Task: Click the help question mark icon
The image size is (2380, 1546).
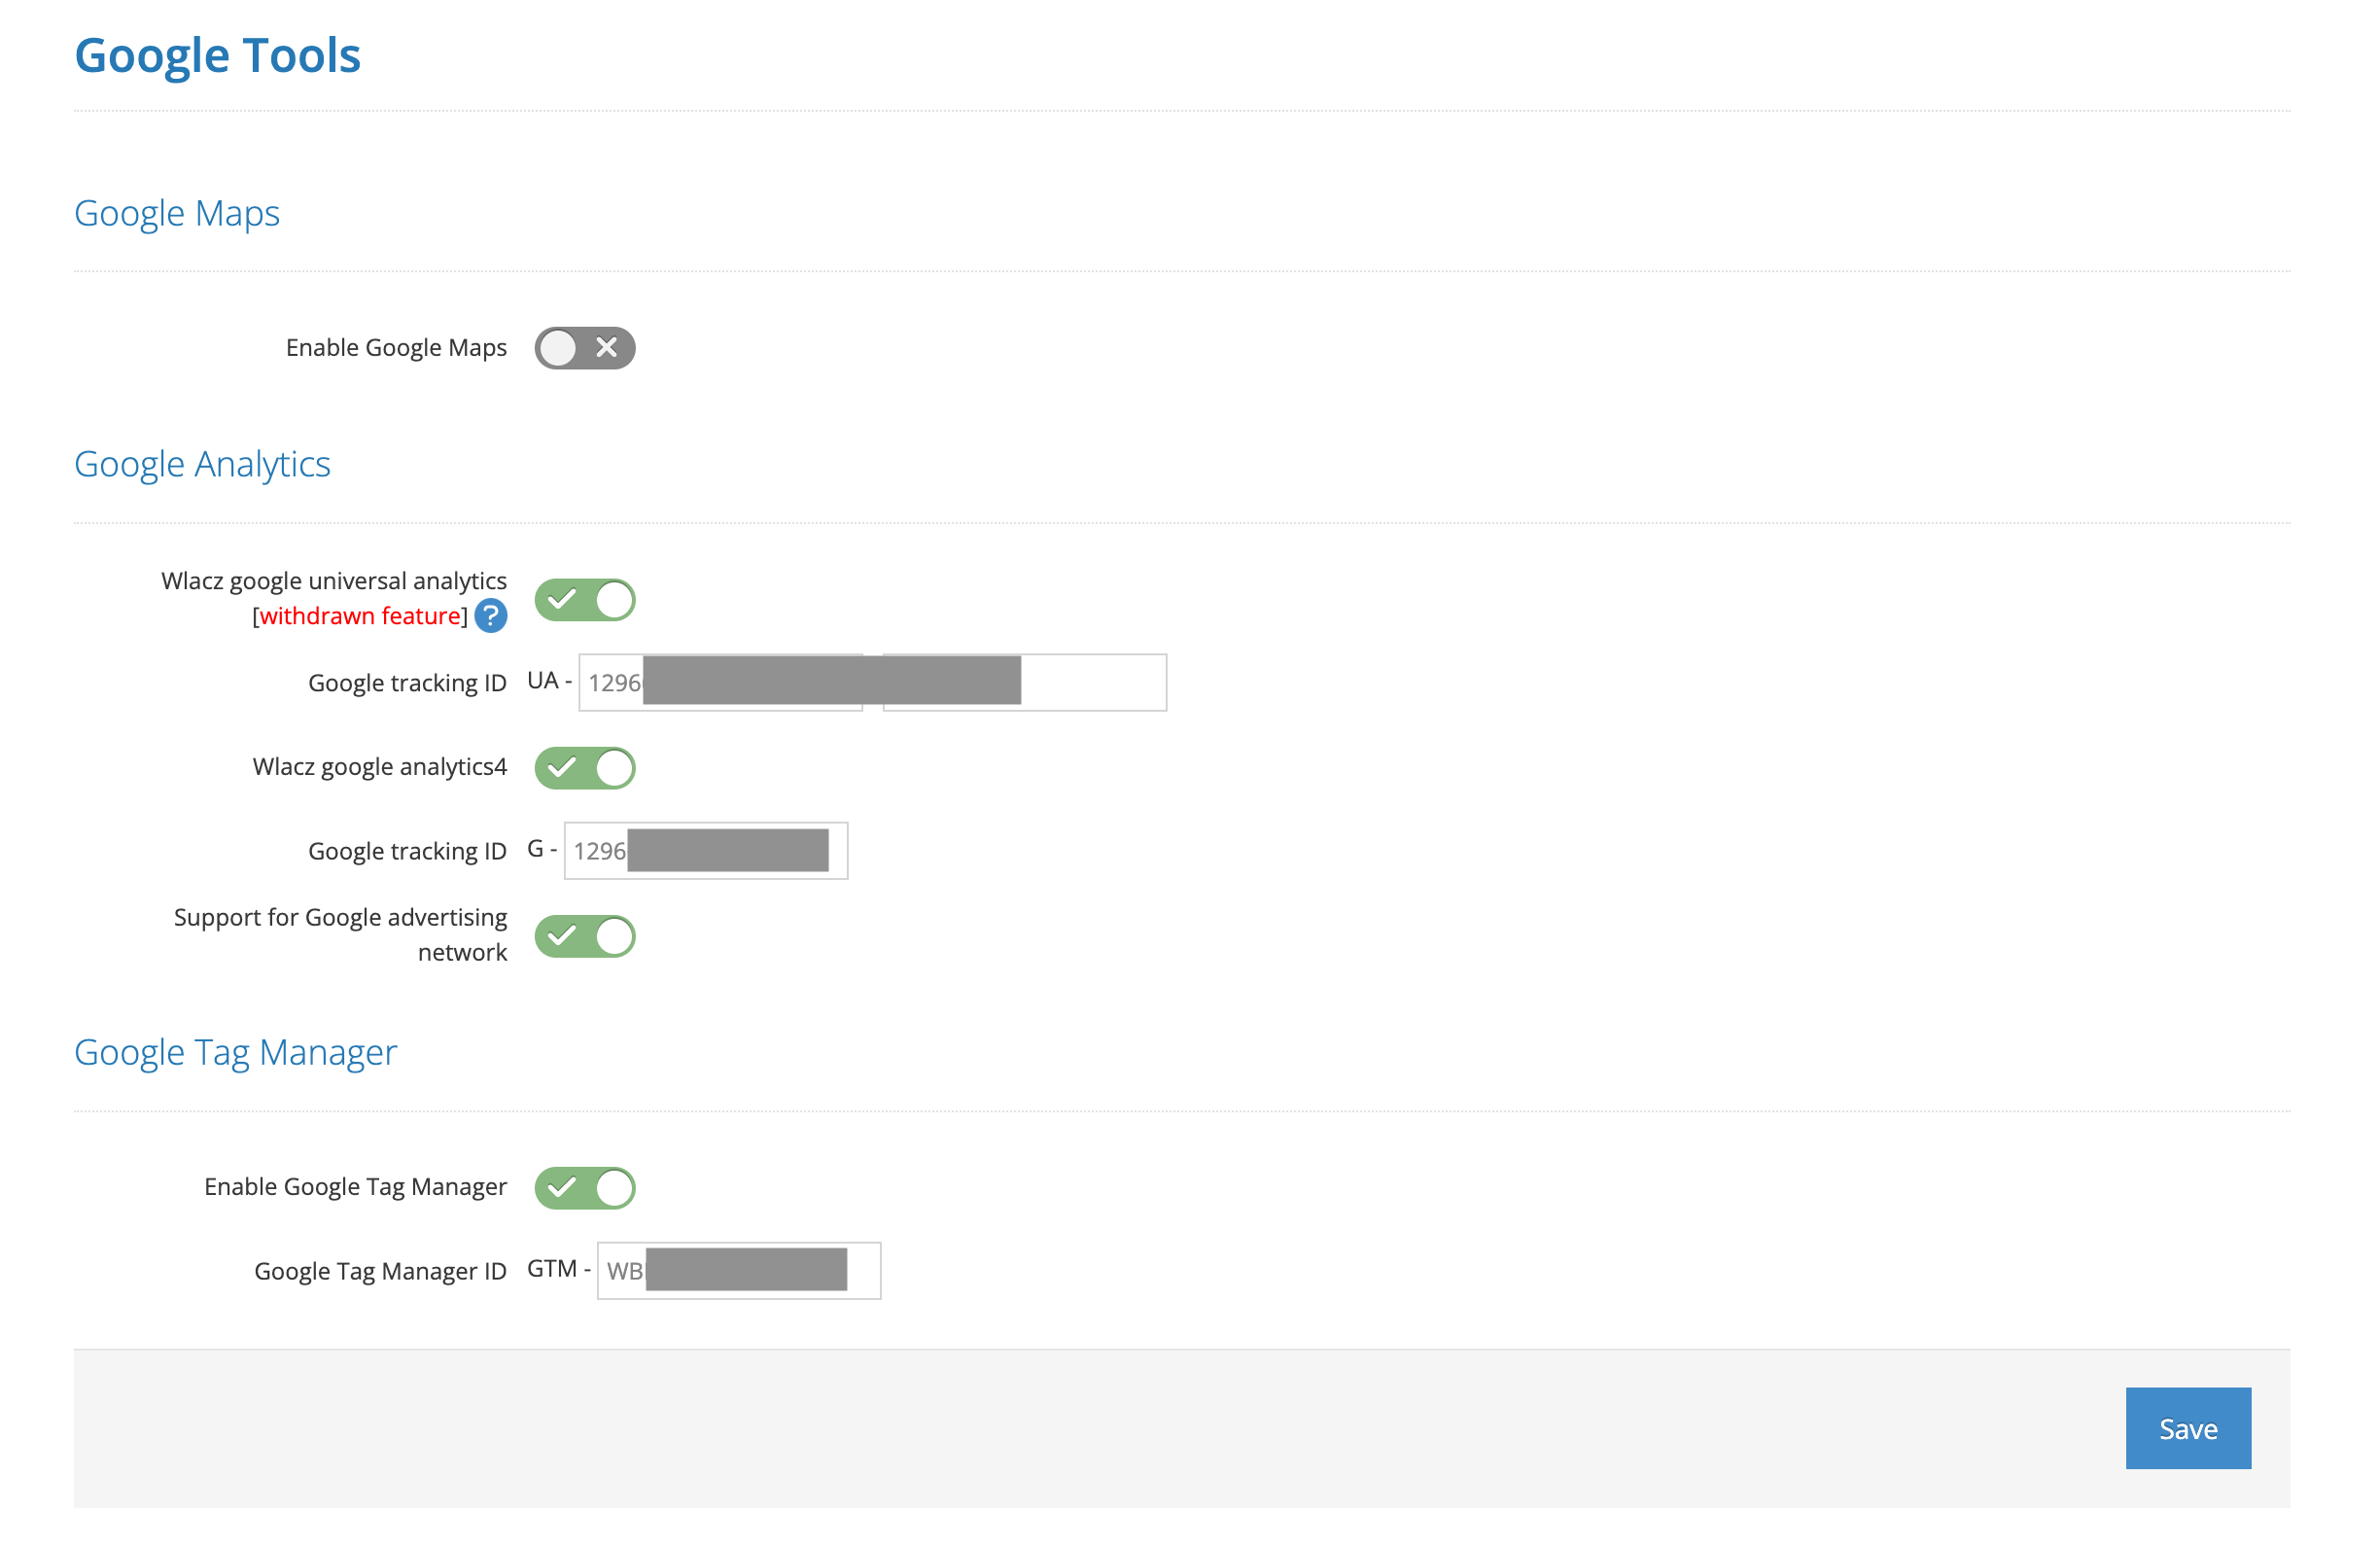Action: tap(490, 616)
